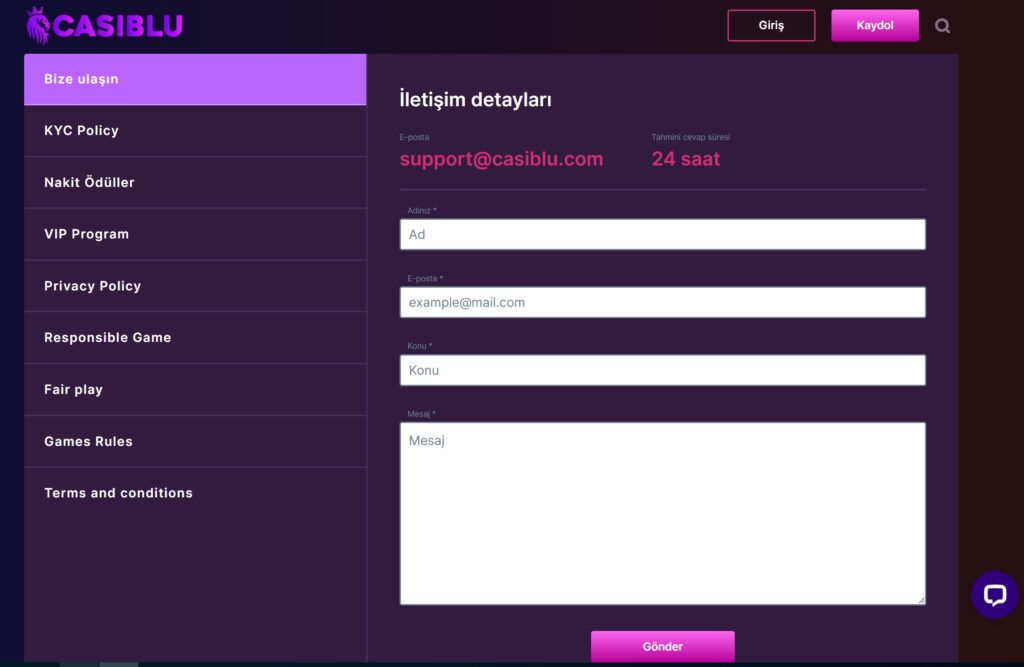
Task: Click the support@casiblu.com email link
Action: pyautogui.click(x=501, y=159)
